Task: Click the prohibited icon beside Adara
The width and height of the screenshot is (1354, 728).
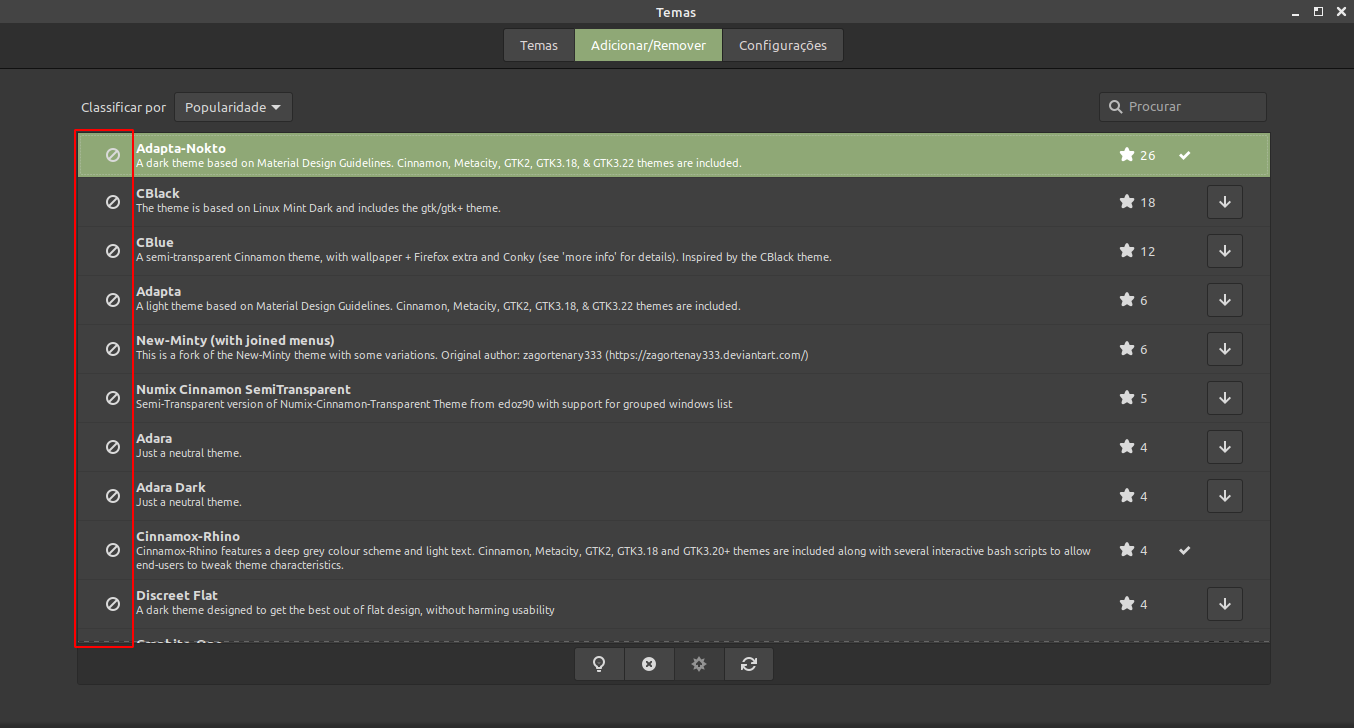Action: tap(113, 447)
